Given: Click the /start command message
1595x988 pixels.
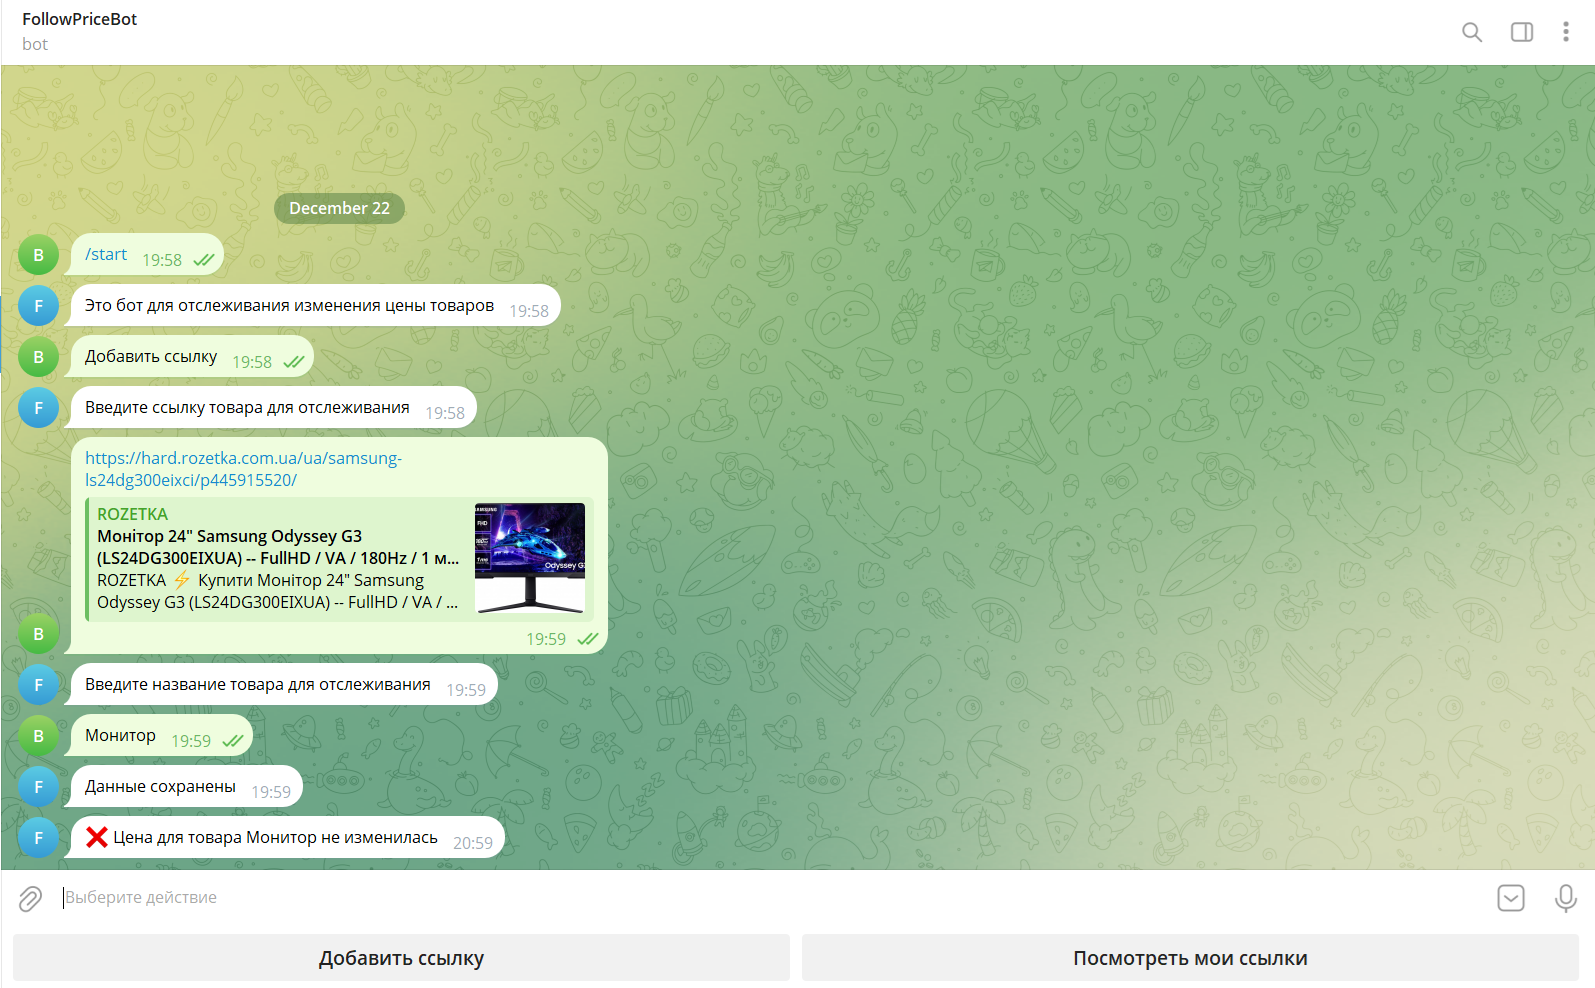Looking at the screenshot, I should point(106,255).
